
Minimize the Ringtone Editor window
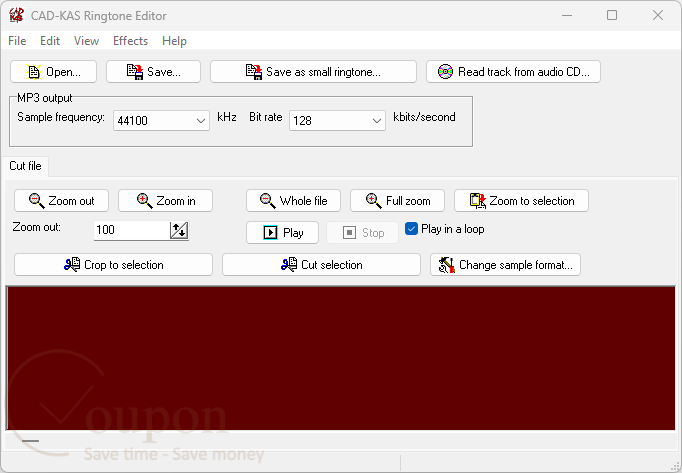(567, 15)
